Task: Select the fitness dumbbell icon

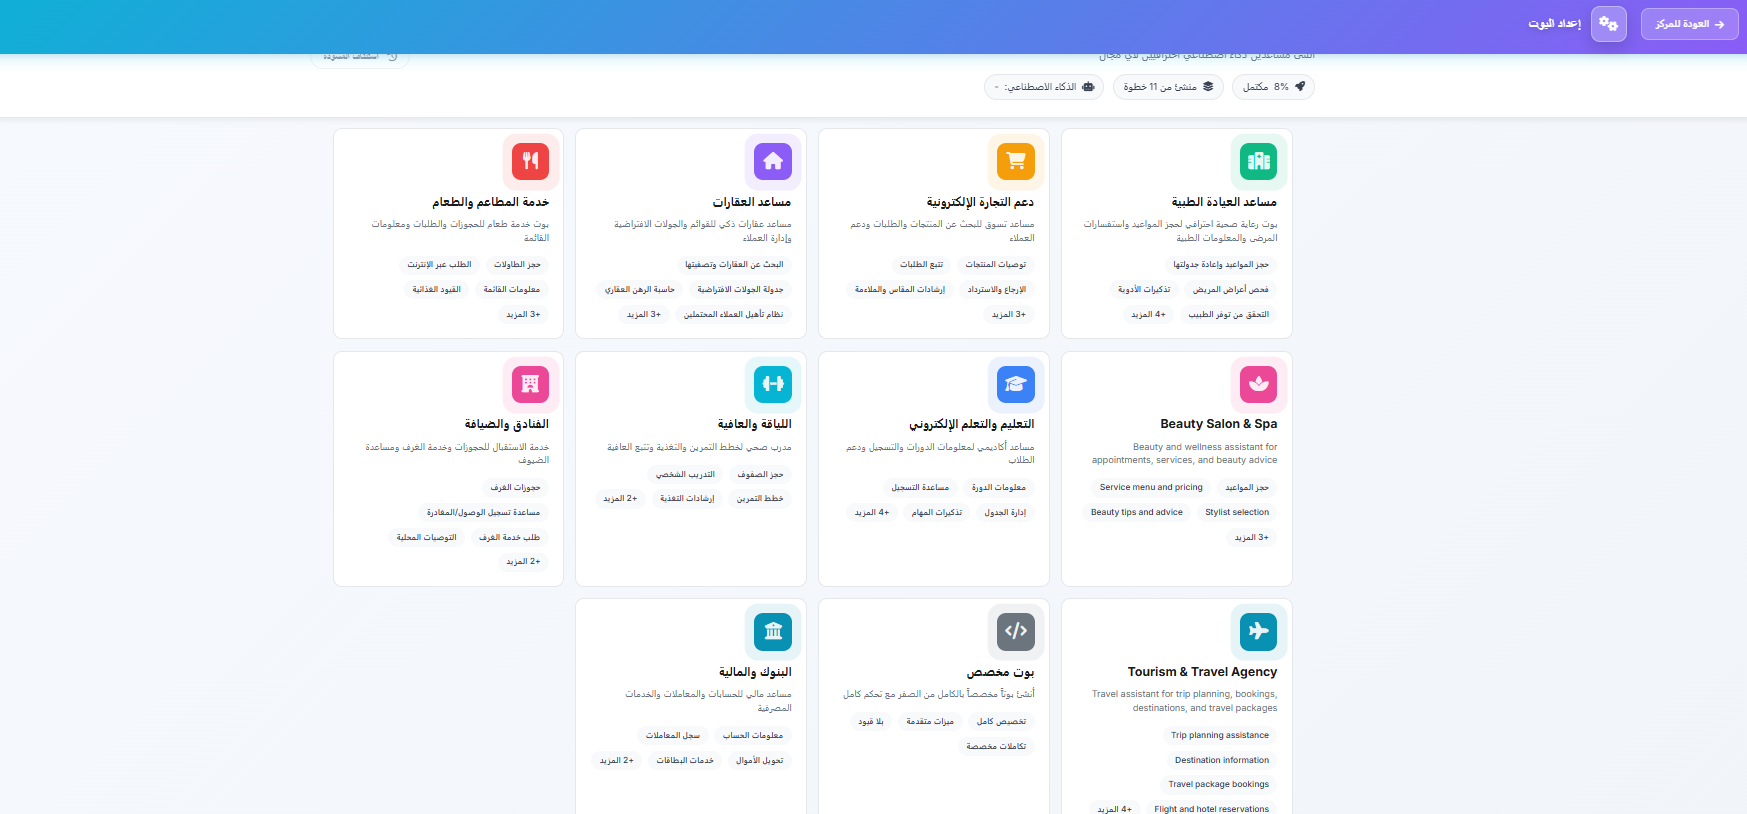Action: 773,384
